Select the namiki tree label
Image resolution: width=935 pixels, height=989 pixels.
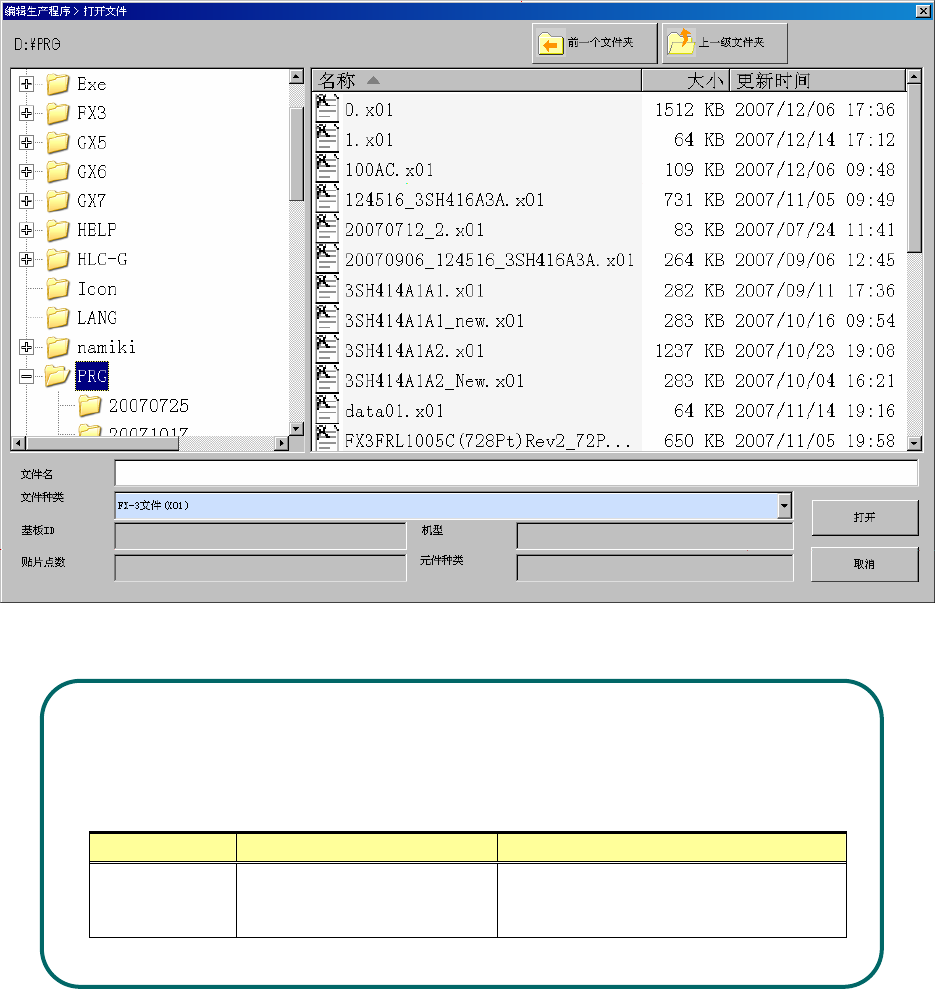coord(106,348)
